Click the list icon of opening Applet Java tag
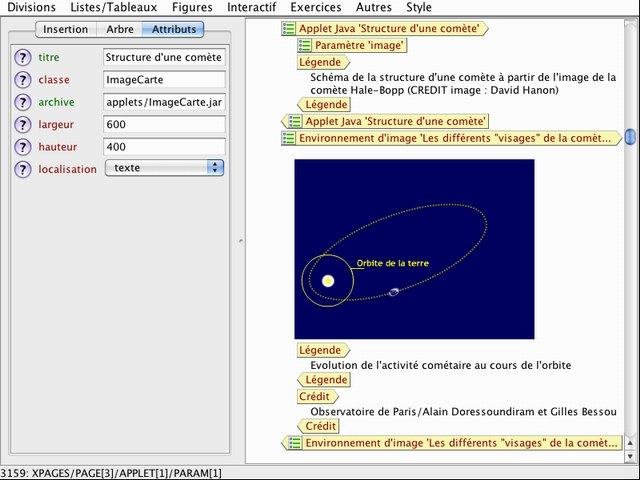Image resolution: width=640 pixels, height=480 pixels. (289, 29)
